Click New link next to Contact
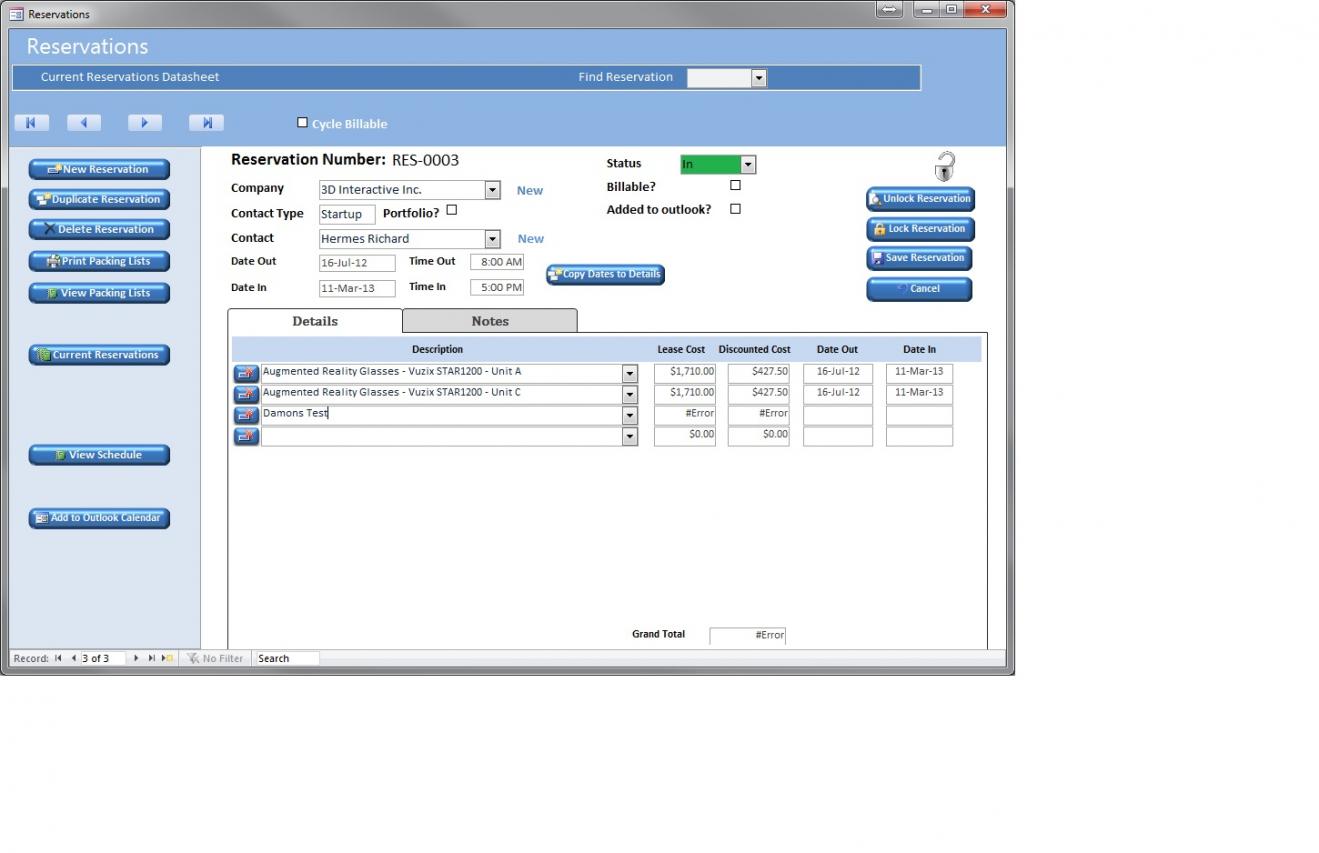 point(530,239)
